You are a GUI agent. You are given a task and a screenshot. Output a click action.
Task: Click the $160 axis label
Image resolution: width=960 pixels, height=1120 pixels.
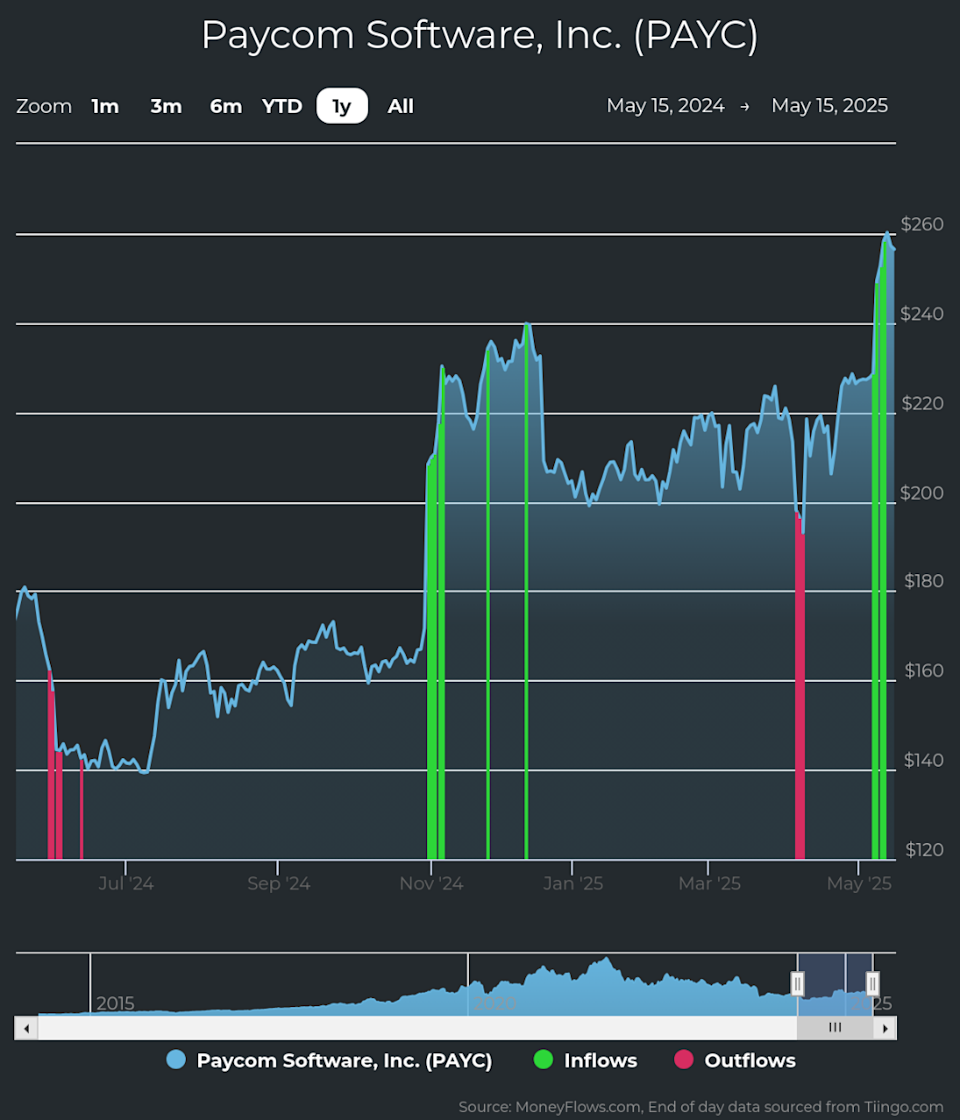[x=924, y=671]
